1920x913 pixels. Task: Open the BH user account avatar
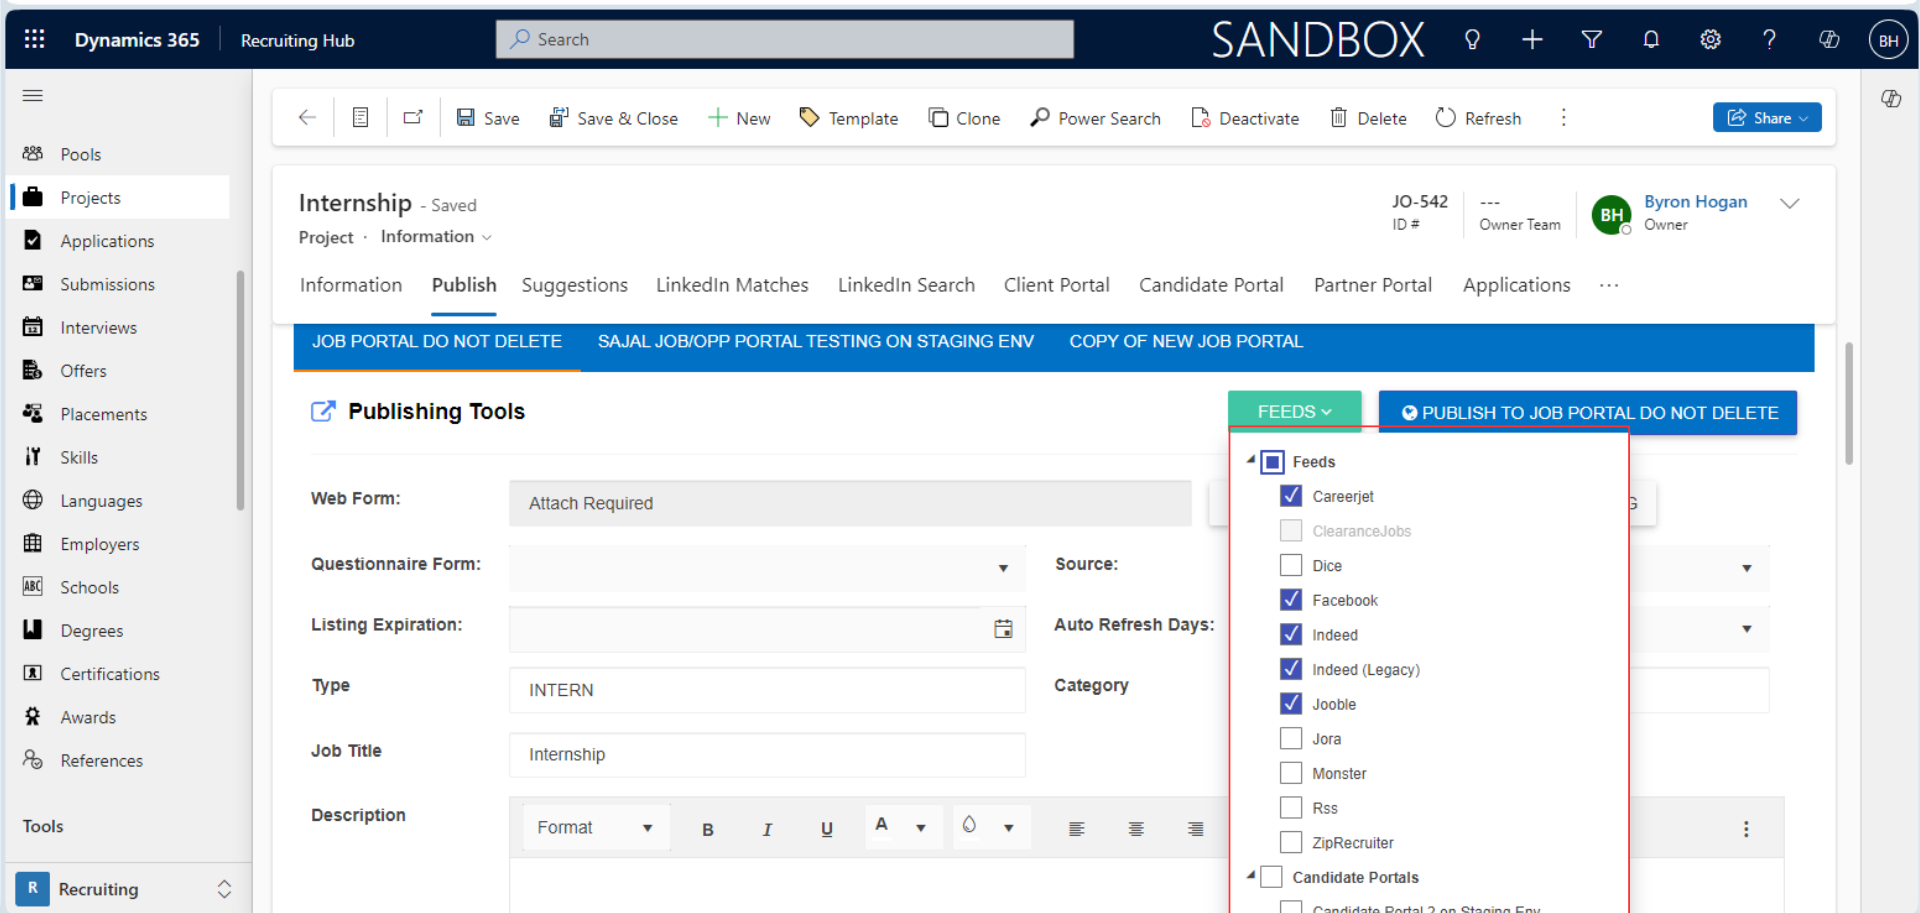coord(1888,40)
